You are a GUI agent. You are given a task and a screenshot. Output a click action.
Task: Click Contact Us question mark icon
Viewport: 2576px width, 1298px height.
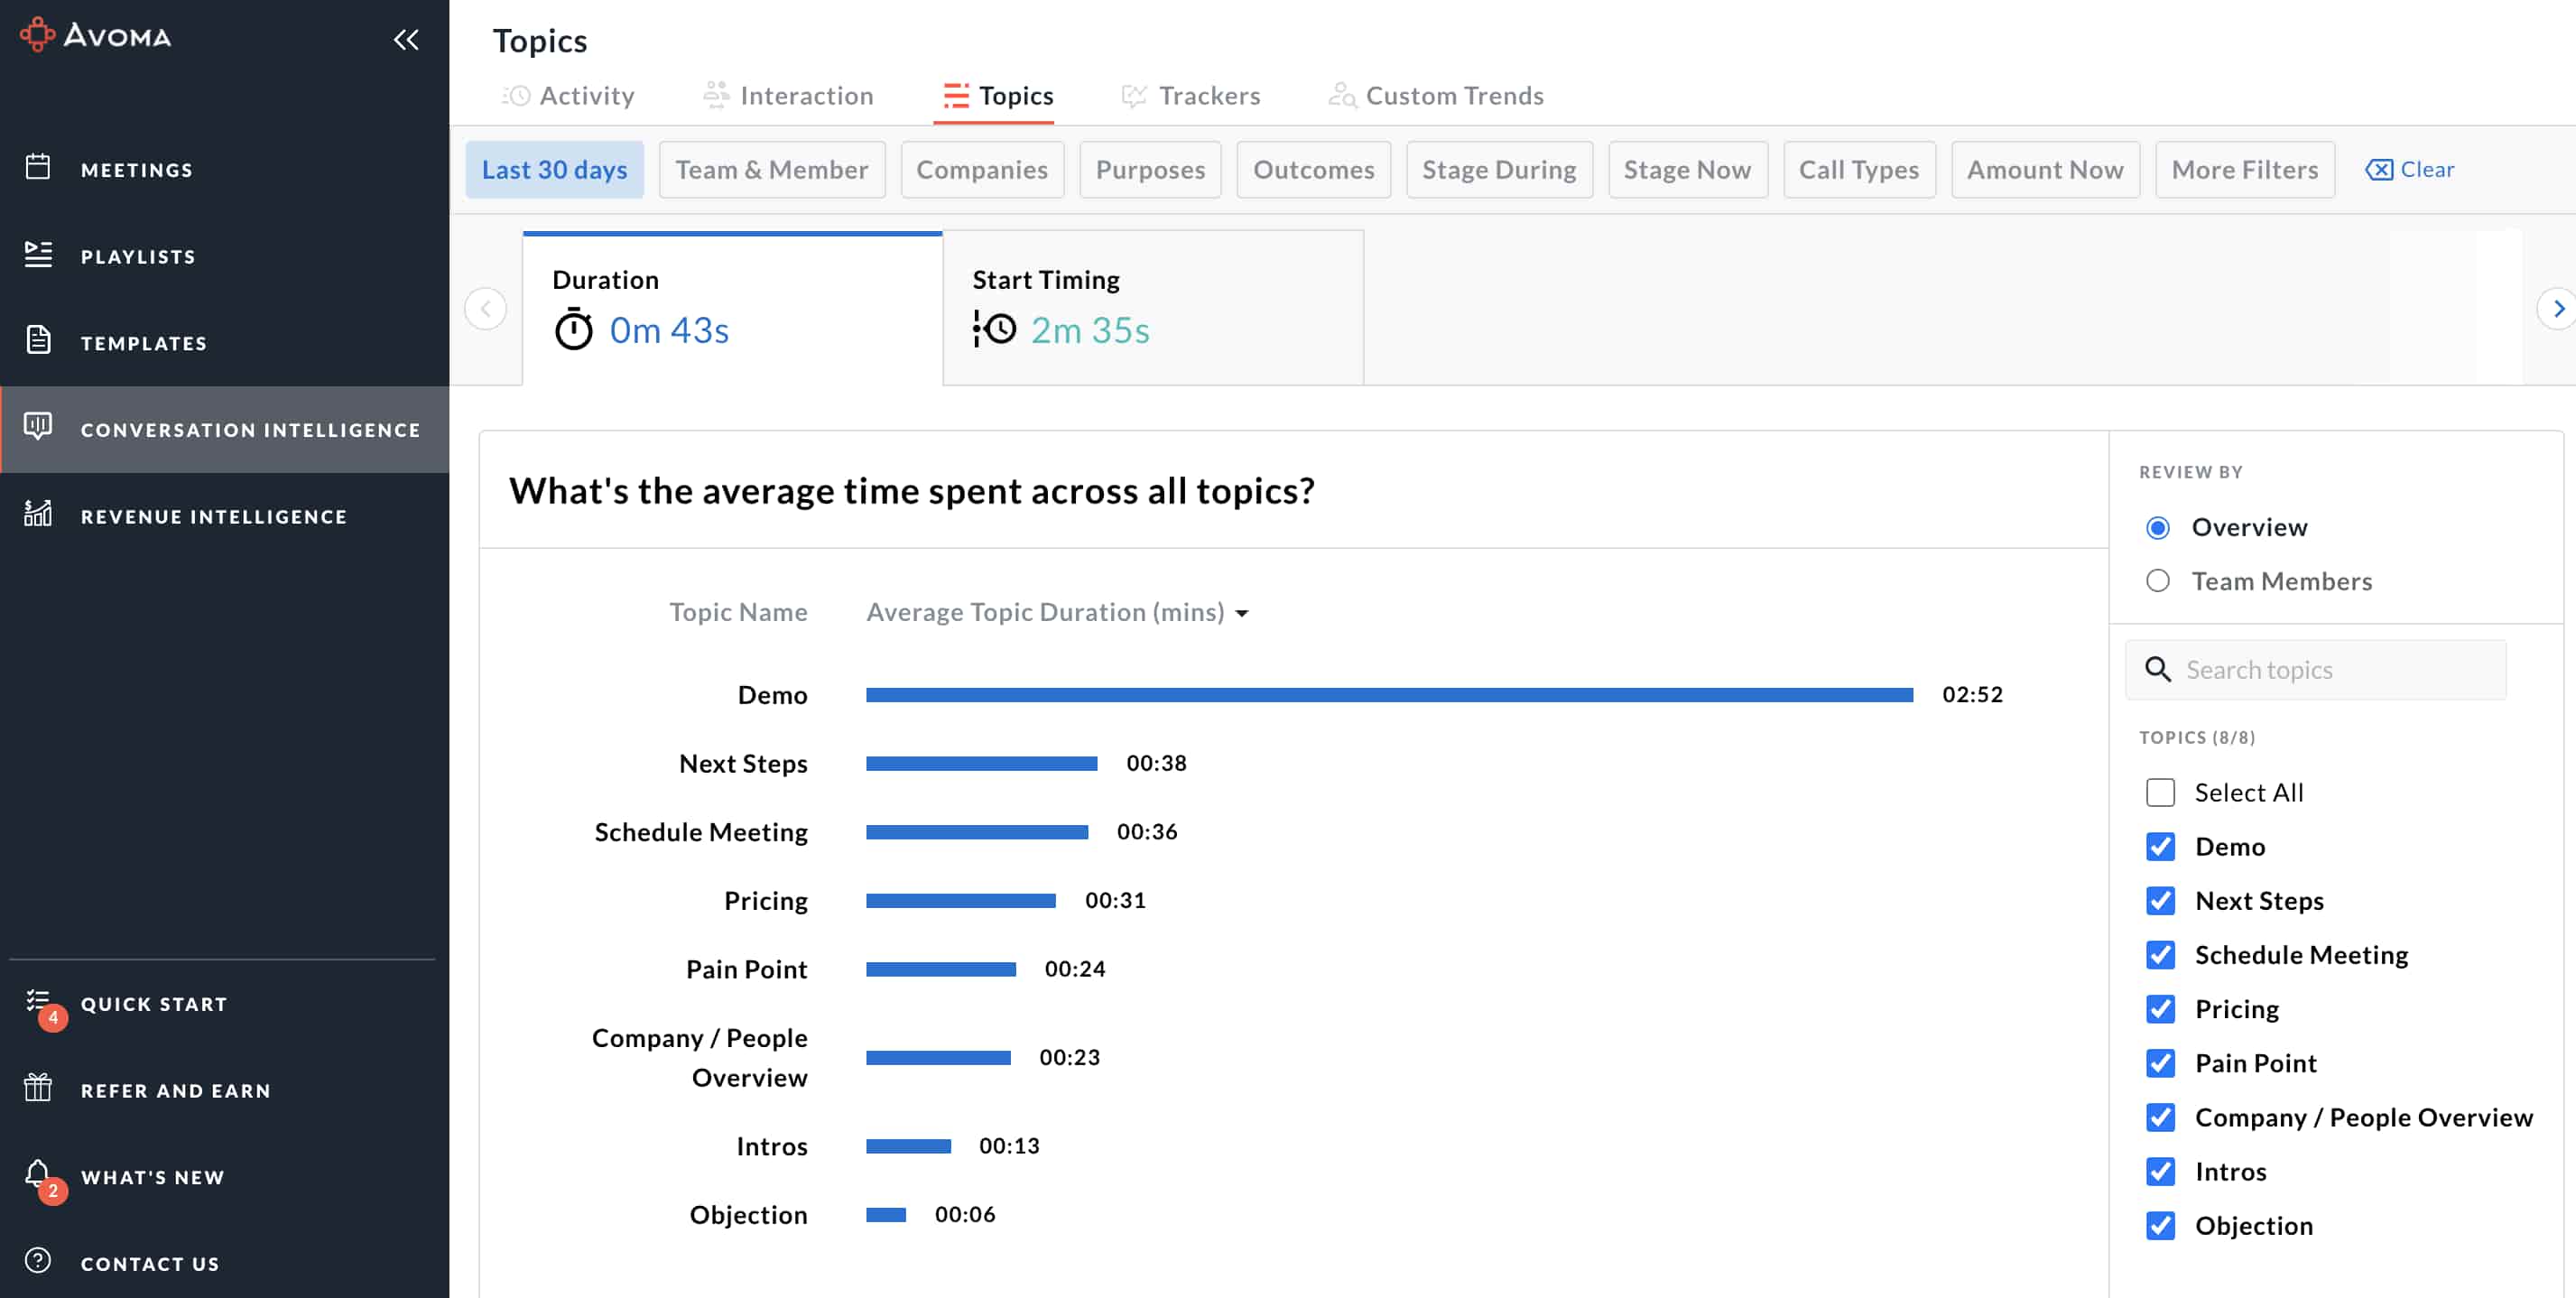[x=38, y=1260]
